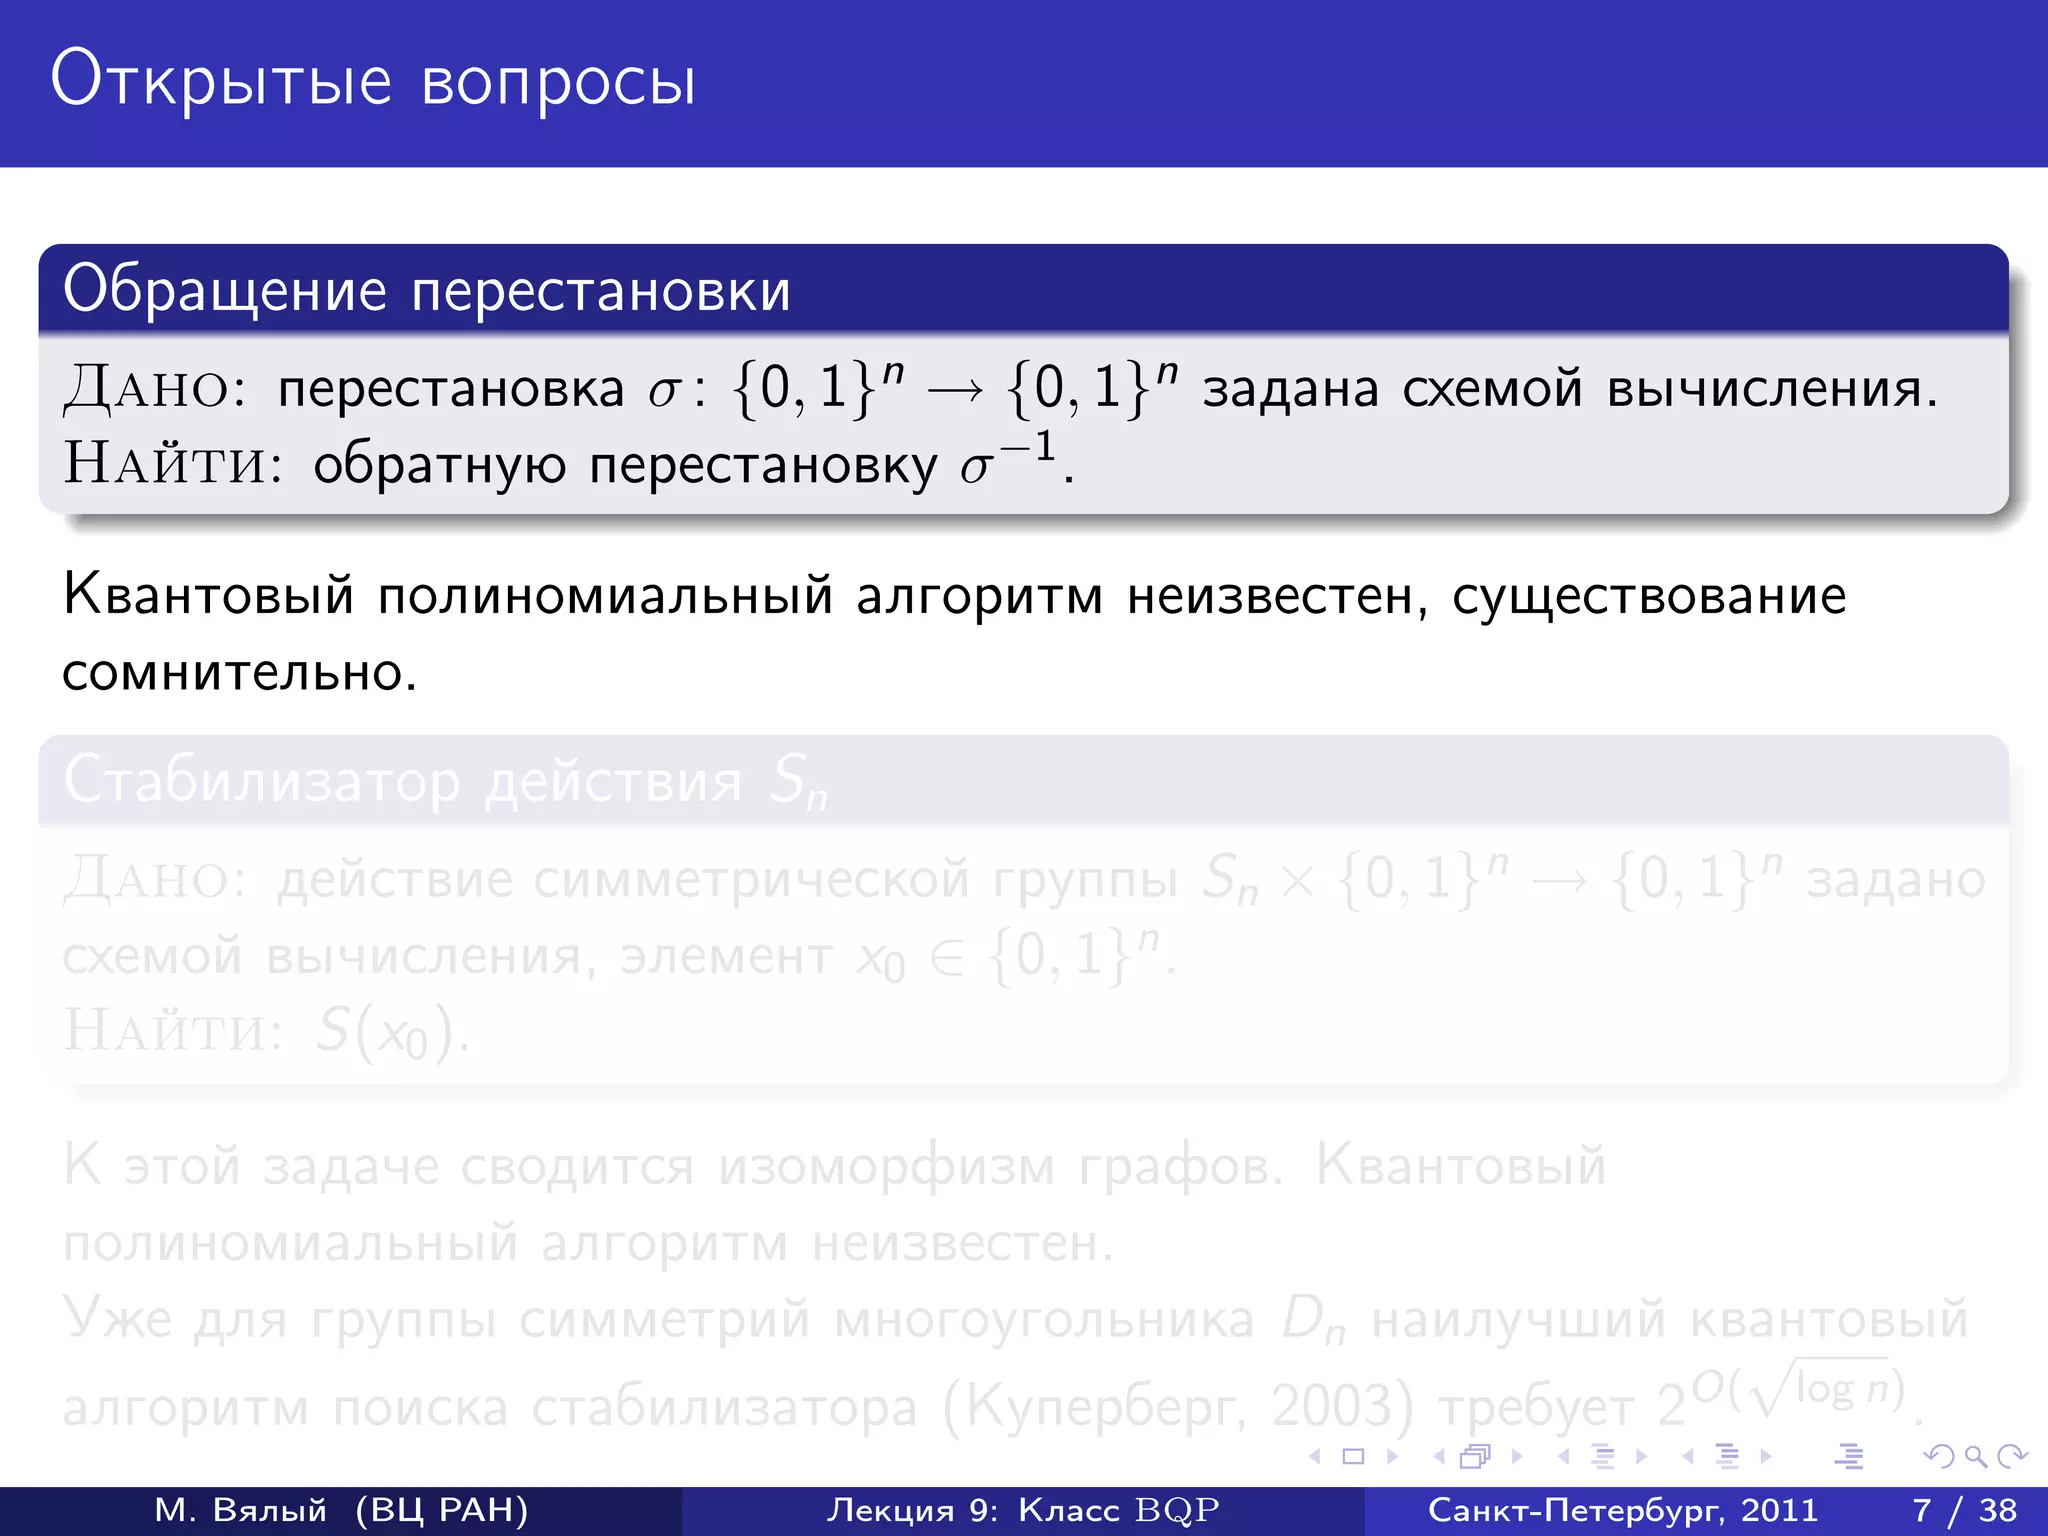
Task: Click dimmed line Дано: действие симметрической группы
Action: [x=1024, y=880]
